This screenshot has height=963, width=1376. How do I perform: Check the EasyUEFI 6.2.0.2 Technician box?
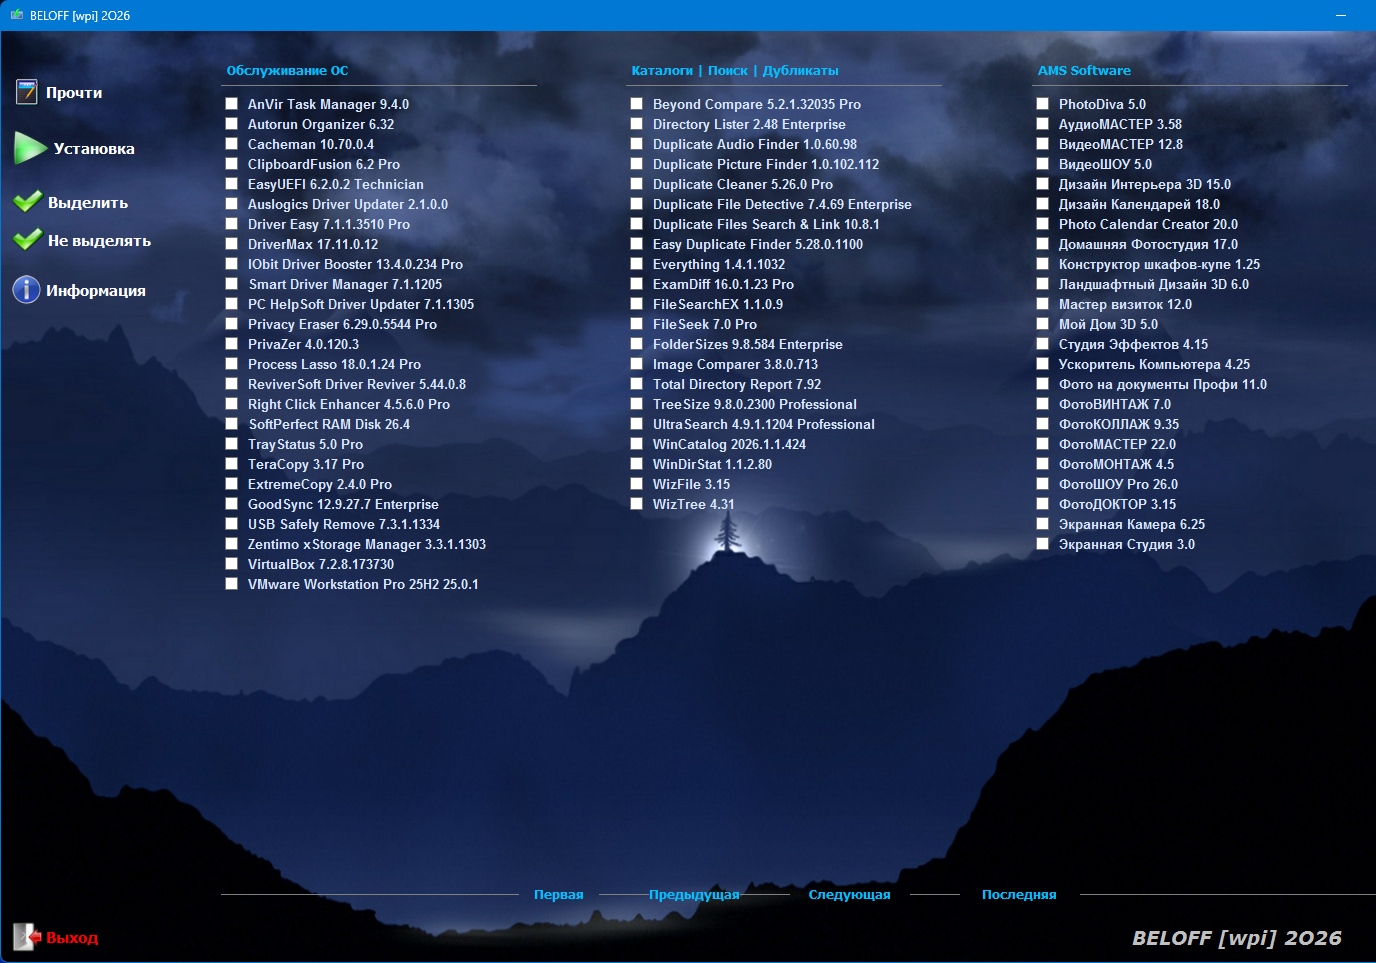(x=232, y=184)
